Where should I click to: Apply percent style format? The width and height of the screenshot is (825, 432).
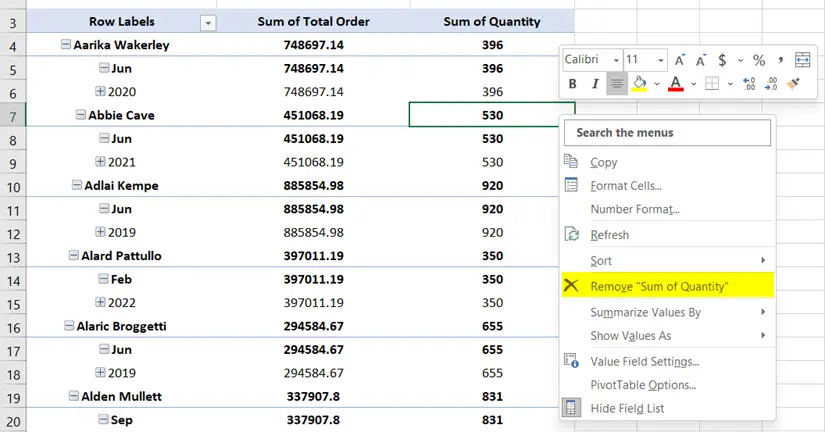click(x=759, y=60)
